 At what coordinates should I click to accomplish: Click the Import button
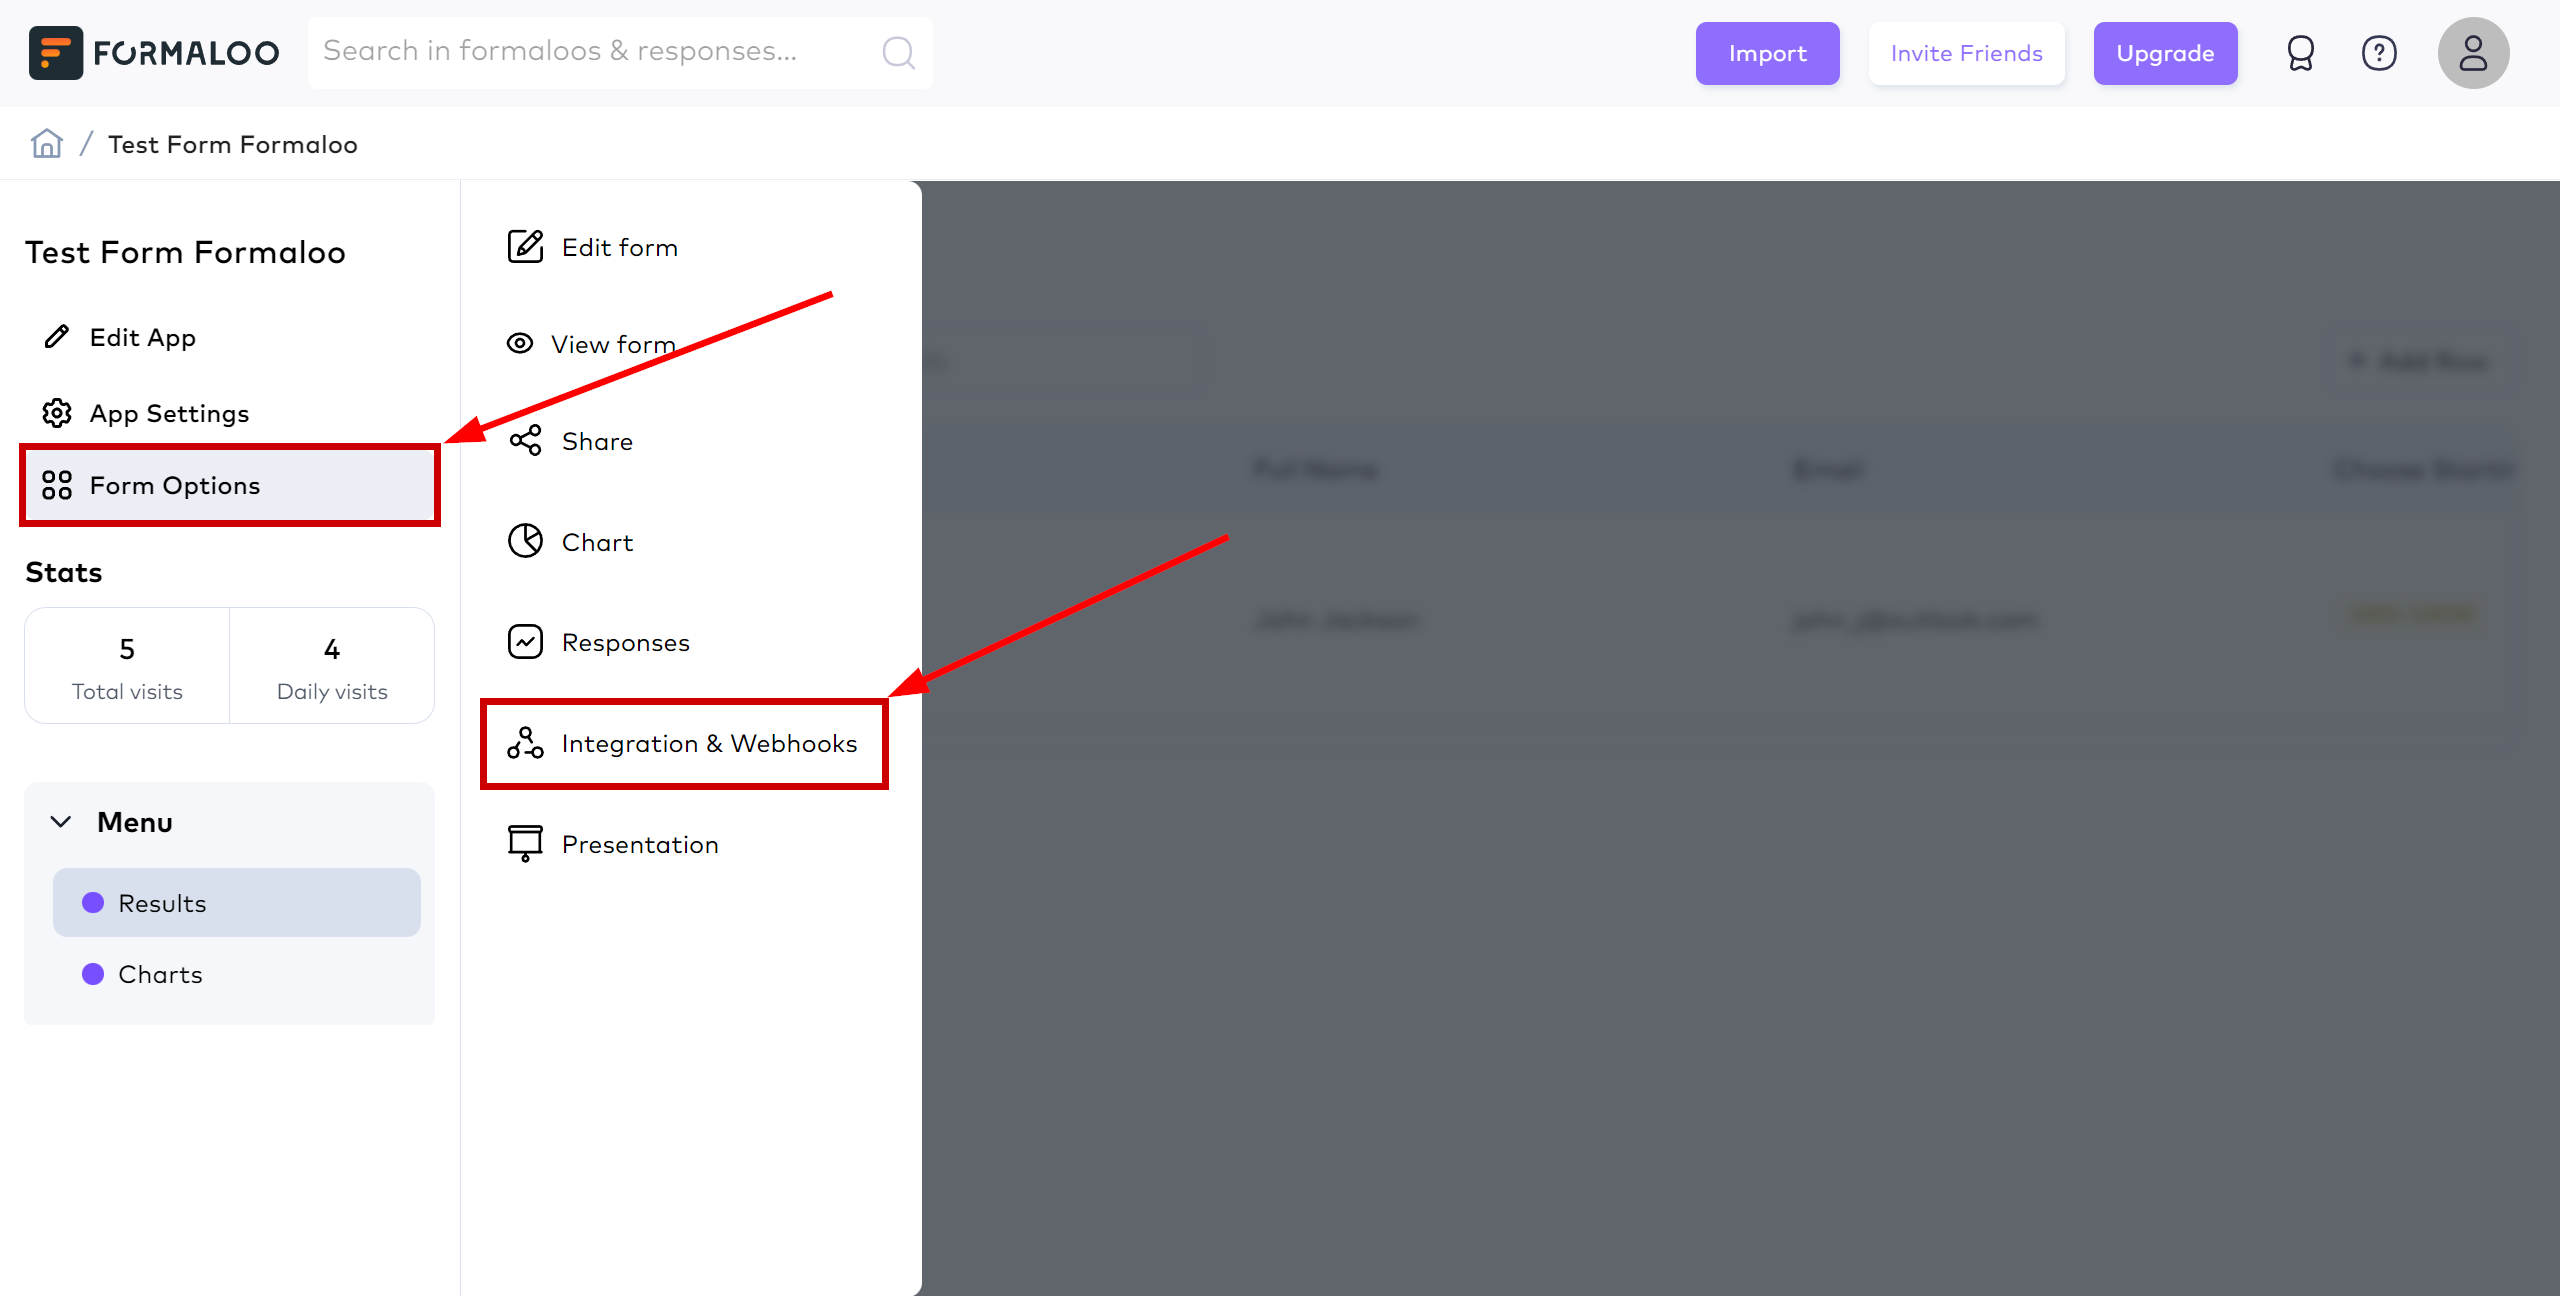tap(1767, 51)
